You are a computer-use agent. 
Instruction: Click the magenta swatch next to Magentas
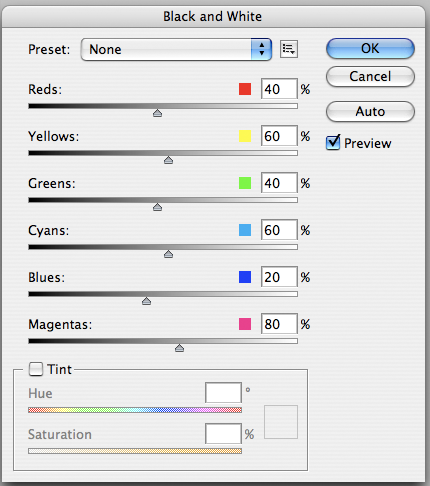[245, 324]
